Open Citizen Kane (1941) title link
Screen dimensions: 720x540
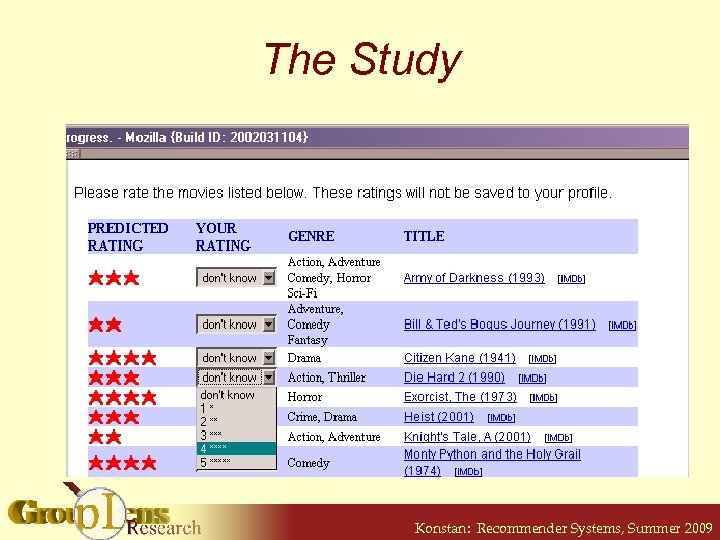[x=460, y=358]
